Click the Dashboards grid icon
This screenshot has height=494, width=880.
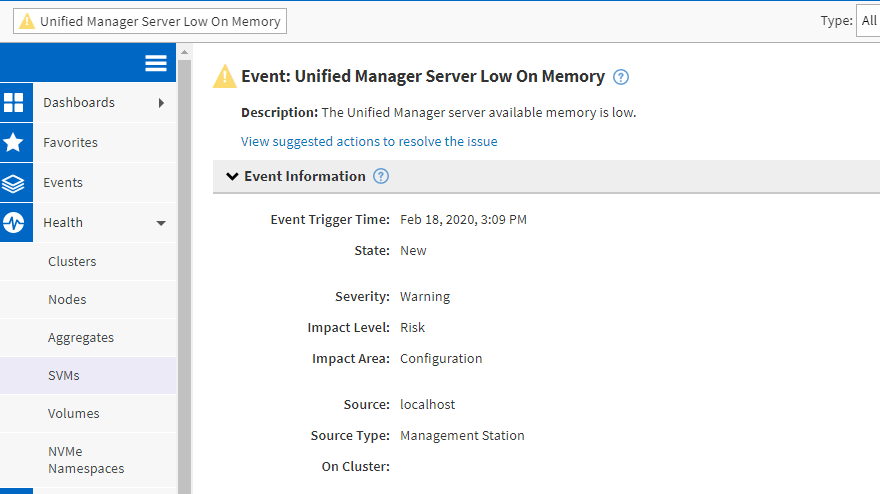point(14,103)
